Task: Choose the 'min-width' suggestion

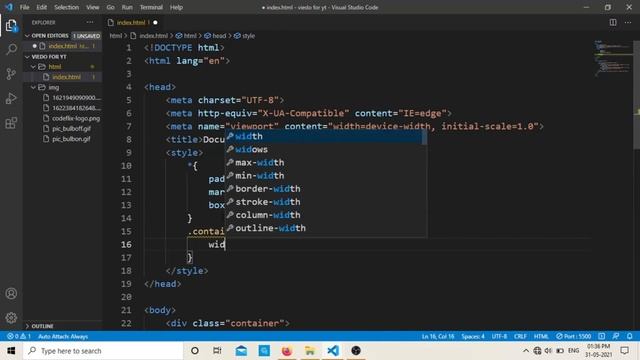Action: 326,176
